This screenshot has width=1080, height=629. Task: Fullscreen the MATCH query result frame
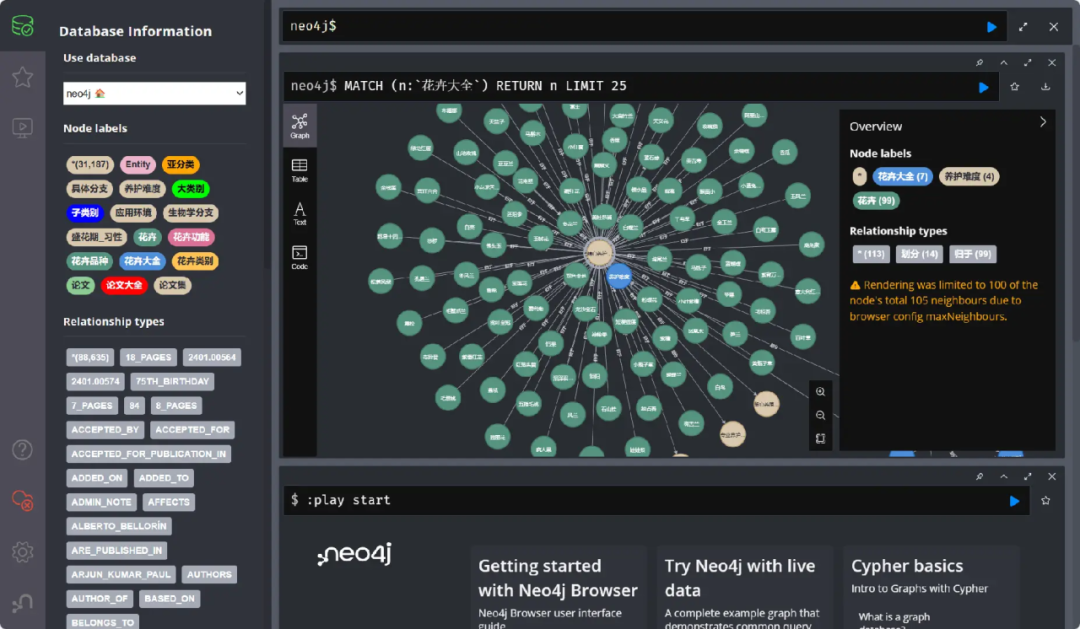(1028, 63)
